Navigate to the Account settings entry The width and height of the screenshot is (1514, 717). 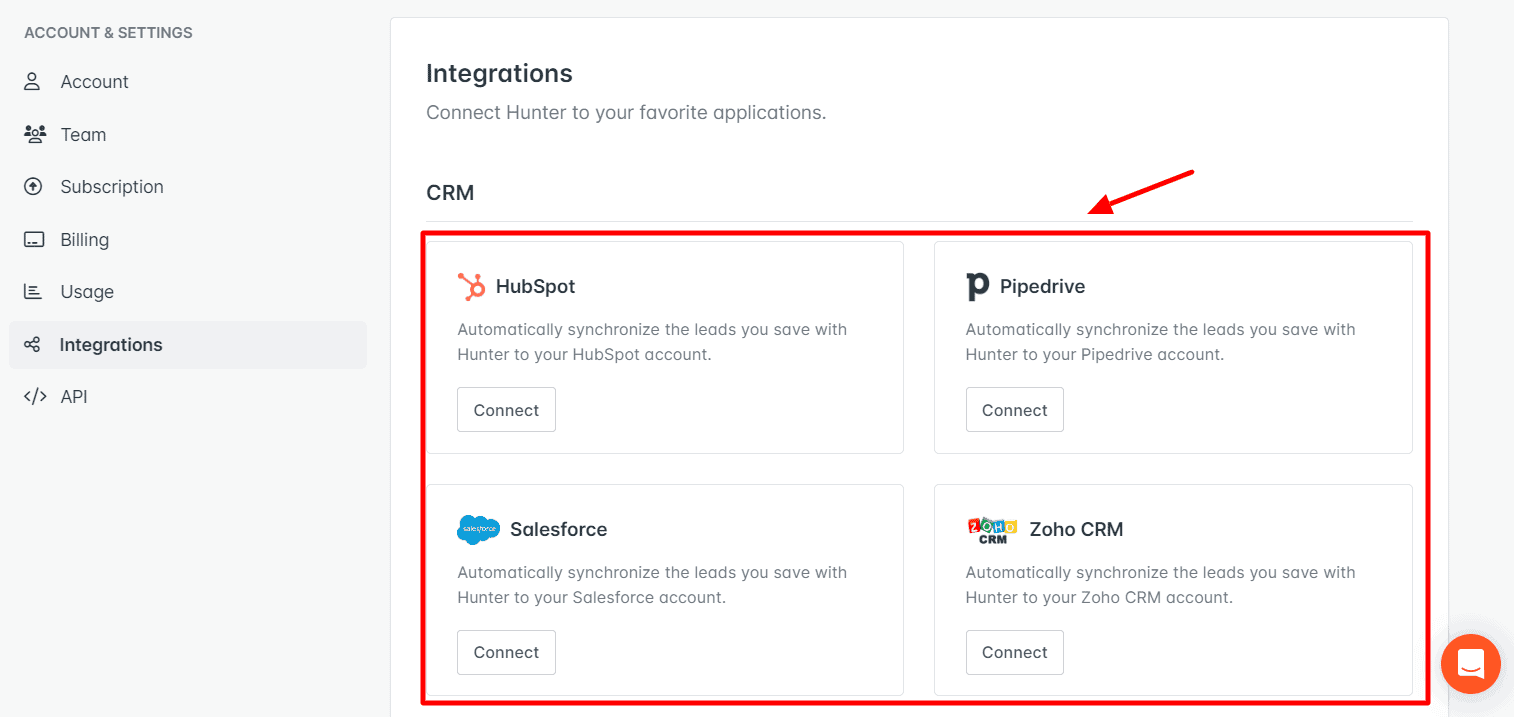[x=95, y=81]
